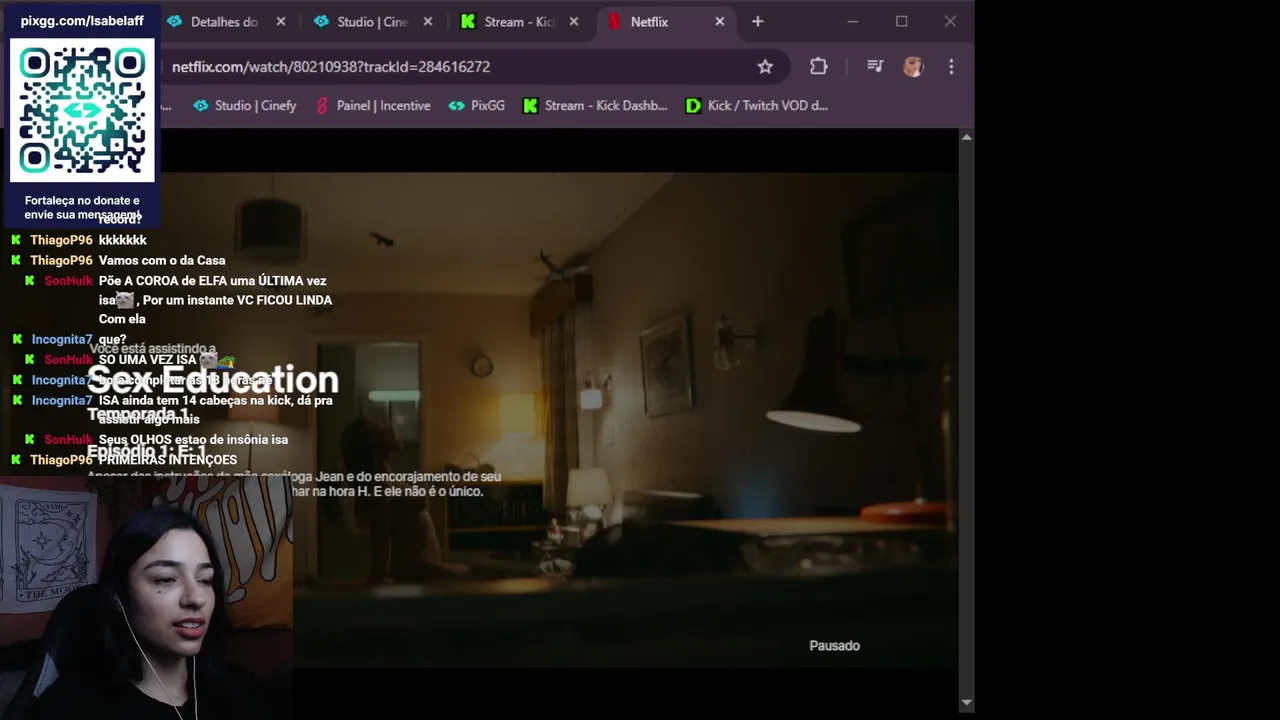Click the Sex Education title text
The height and width of the screenshot is (720, 1280).
click(x=213, y=380)
